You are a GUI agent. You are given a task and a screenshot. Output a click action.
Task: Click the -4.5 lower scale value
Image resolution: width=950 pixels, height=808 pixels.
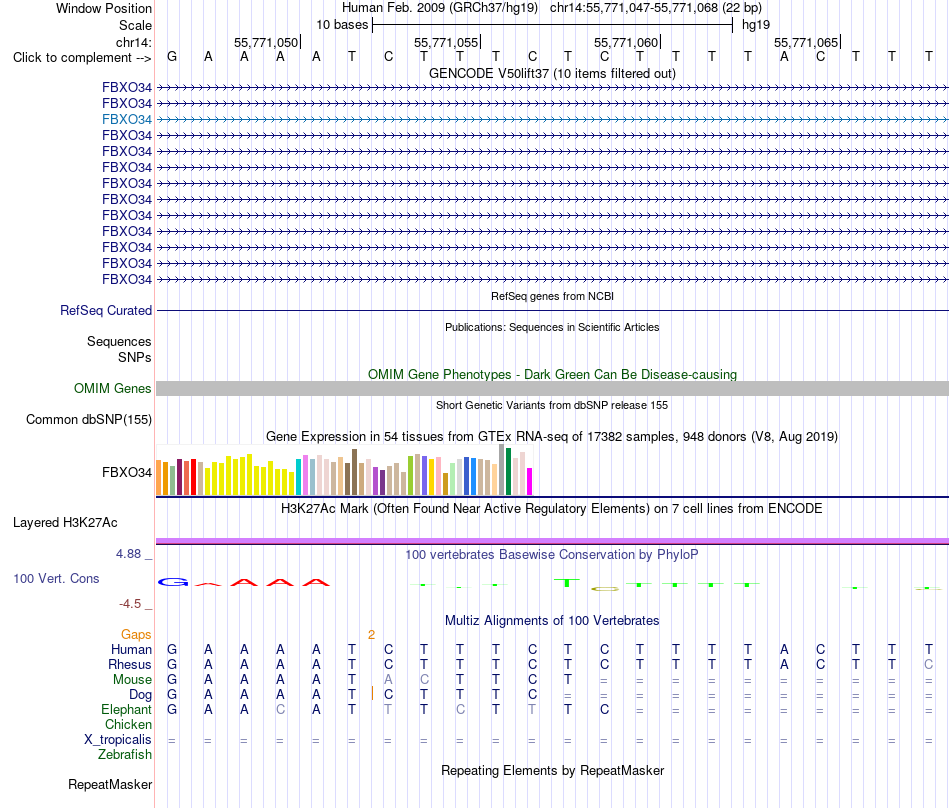(x=130, y=603)
